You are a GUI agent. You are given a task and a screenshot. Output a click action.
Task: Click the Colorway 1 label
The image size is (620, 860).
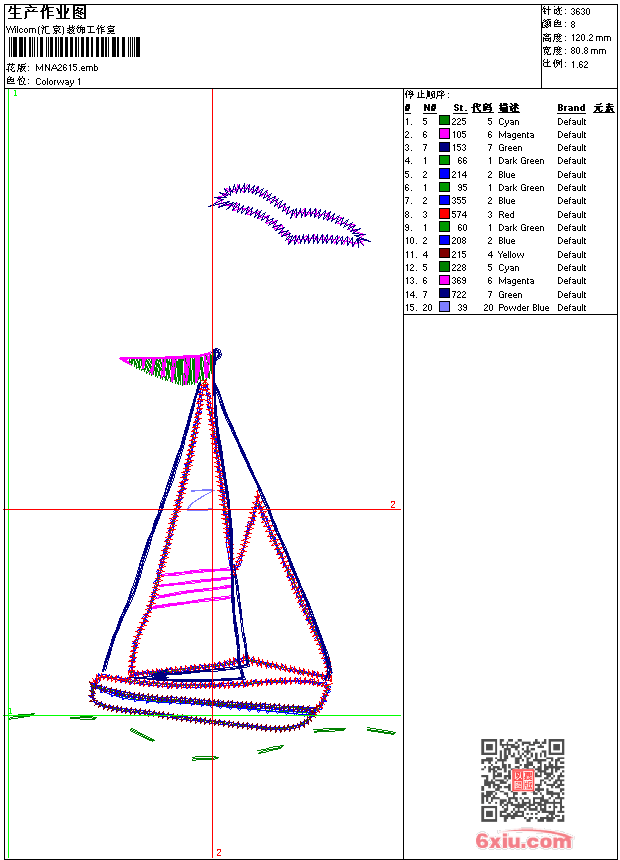(x=59, y=82)
